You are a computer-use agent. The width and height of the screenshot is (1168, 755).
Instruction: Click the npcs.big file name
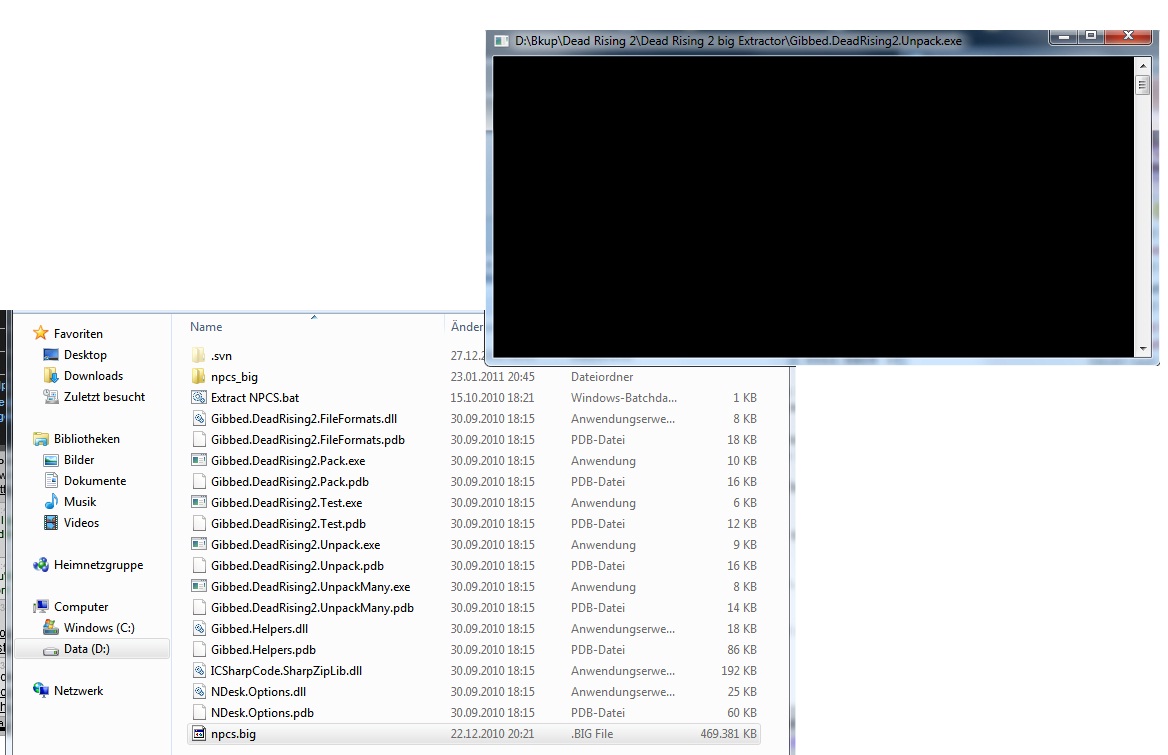click(233, 734)
